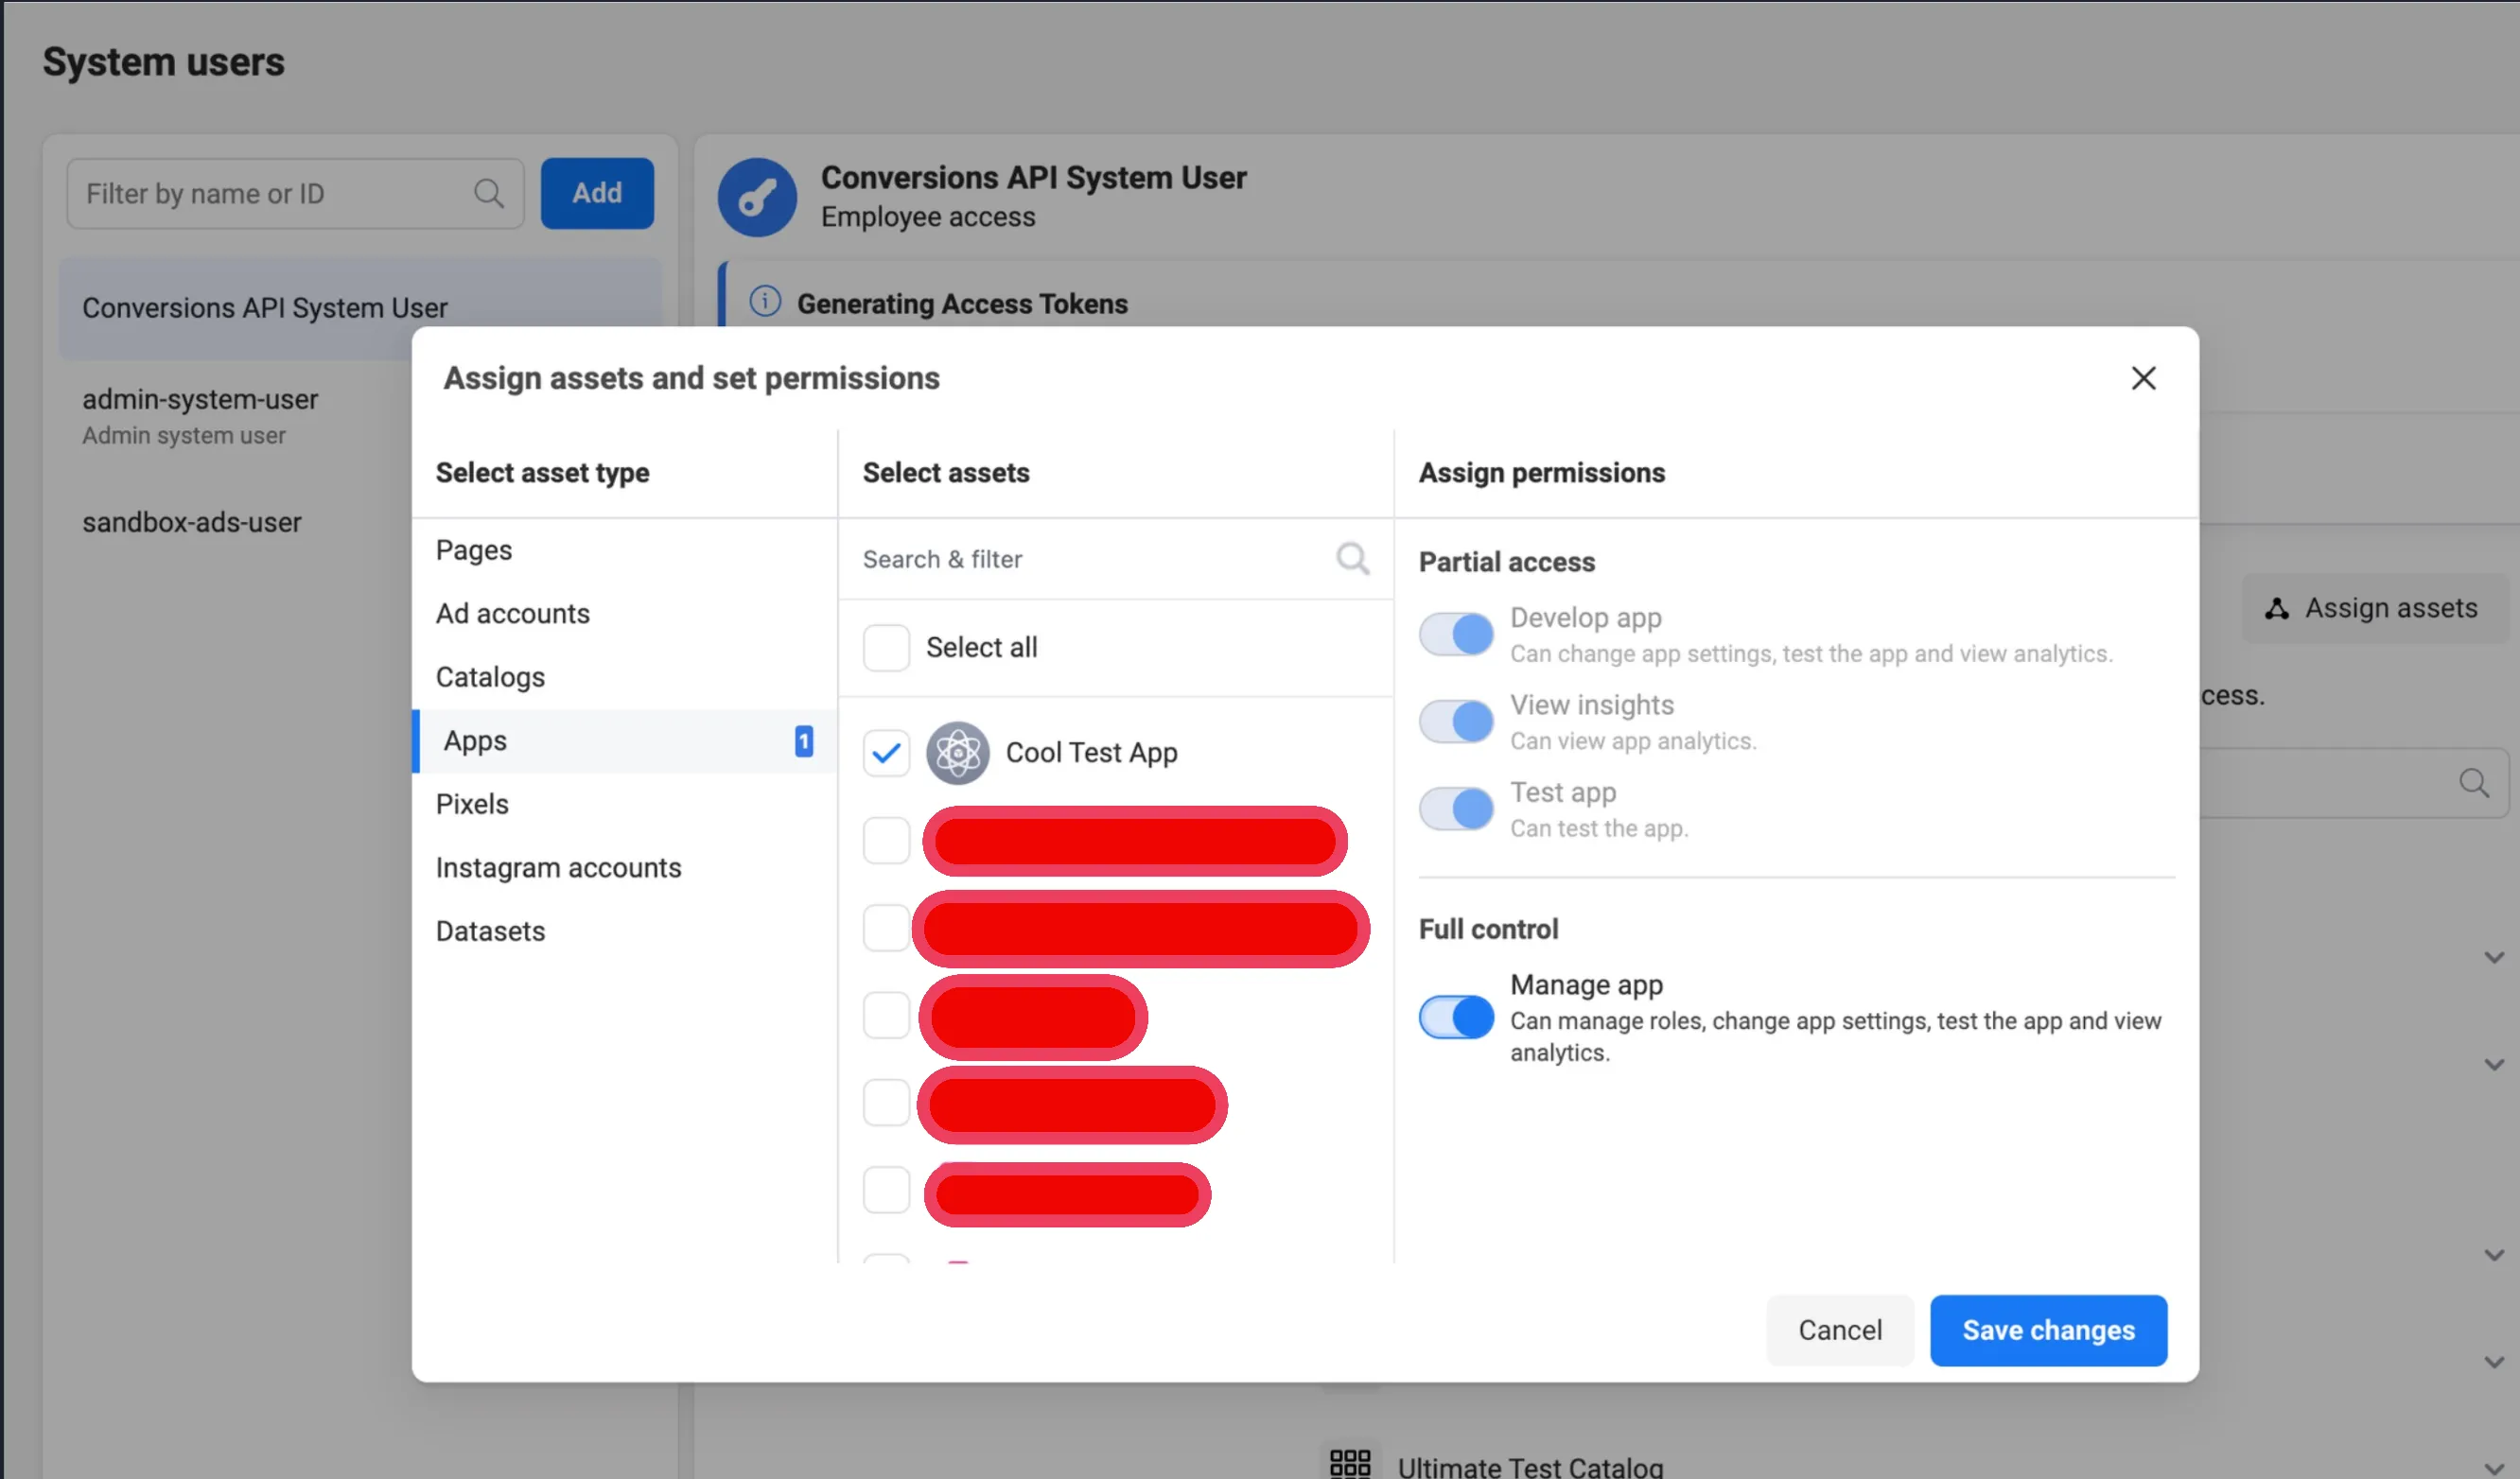The image size is (2520, 1479).
Task: Select the Apps asset type
Action: 624,741
